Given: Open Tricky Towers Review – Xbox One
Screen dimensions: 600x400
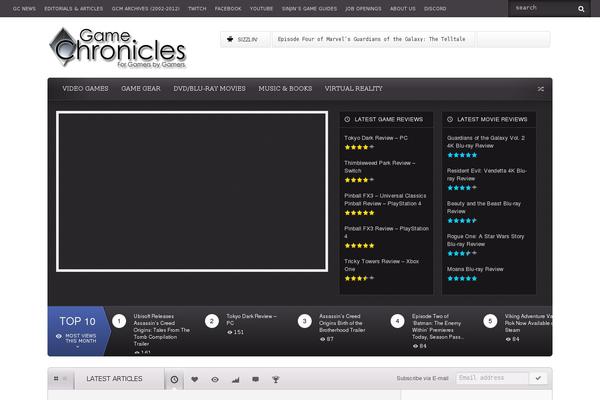Looking at the screenshot, I should coord(381,265).
